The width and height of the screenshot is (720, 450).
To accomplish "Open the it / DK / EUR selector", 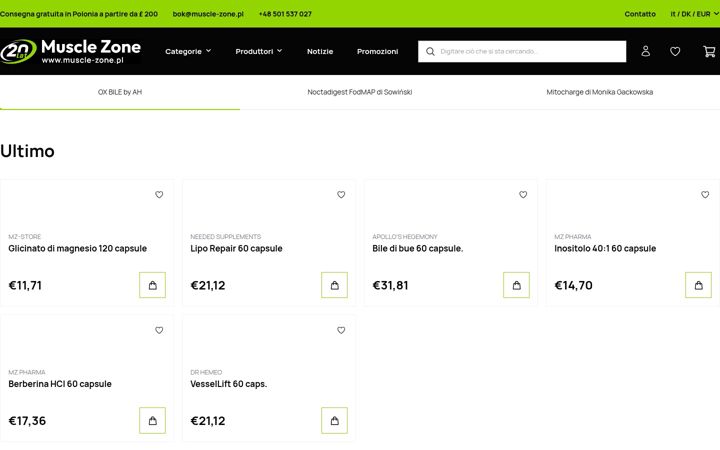I will point(694,14).
